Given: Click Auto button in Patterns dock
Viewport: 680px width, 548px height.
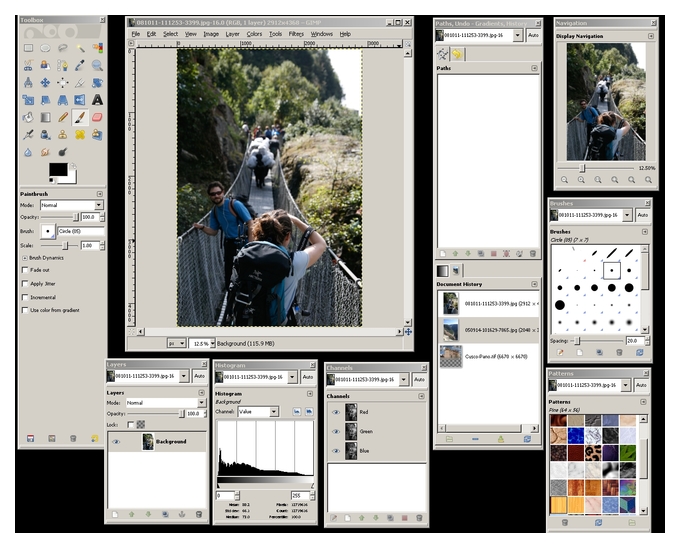Looking at the screenshot, I should pyautogui.click(x=641, y=385).
